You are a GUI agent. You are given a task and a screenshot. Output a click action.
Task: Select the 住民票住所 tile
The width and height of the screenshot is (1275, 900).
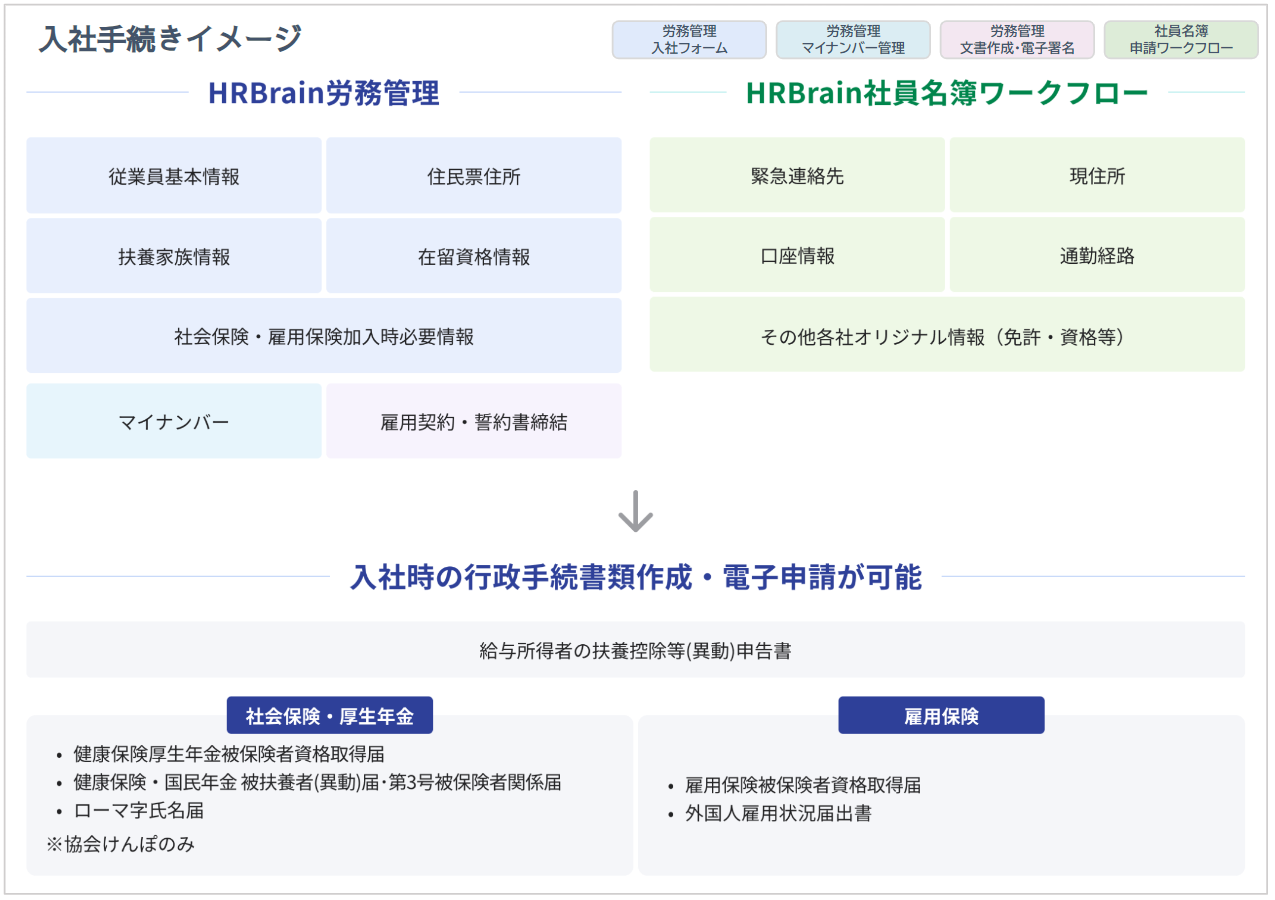(474, 176)
